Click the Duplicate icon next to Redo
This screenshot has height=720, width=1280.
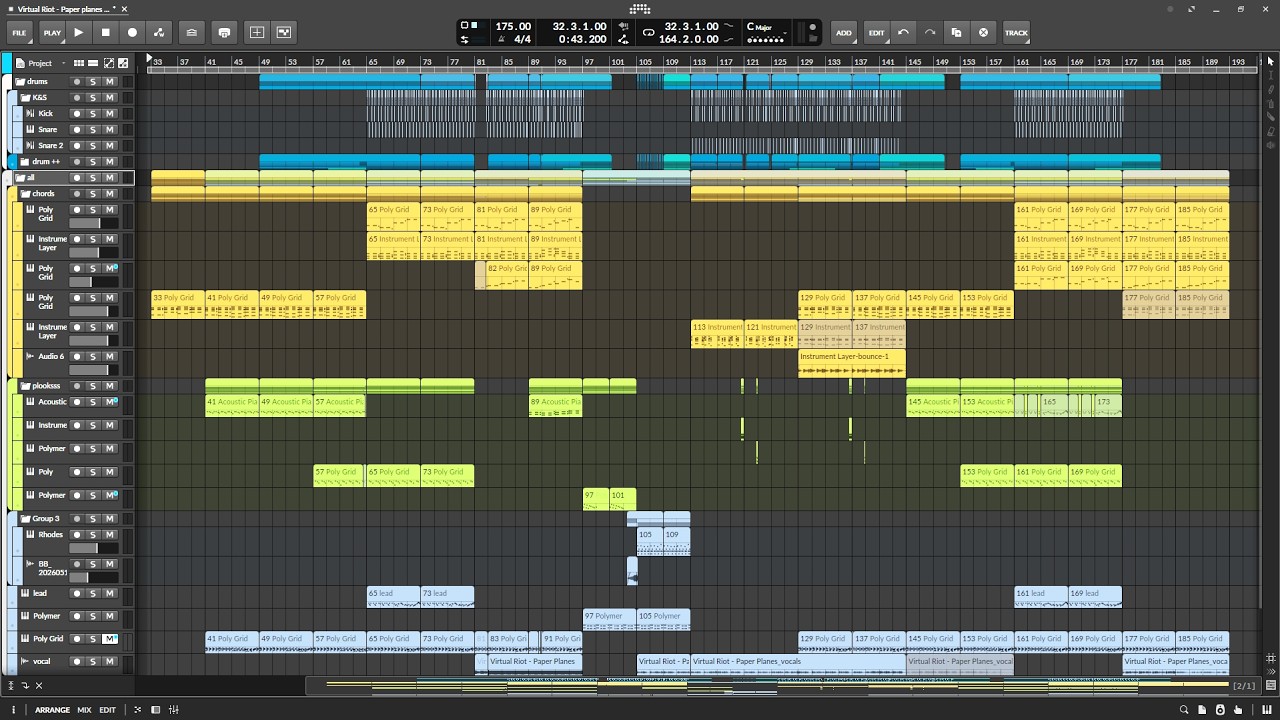point(957,32)
